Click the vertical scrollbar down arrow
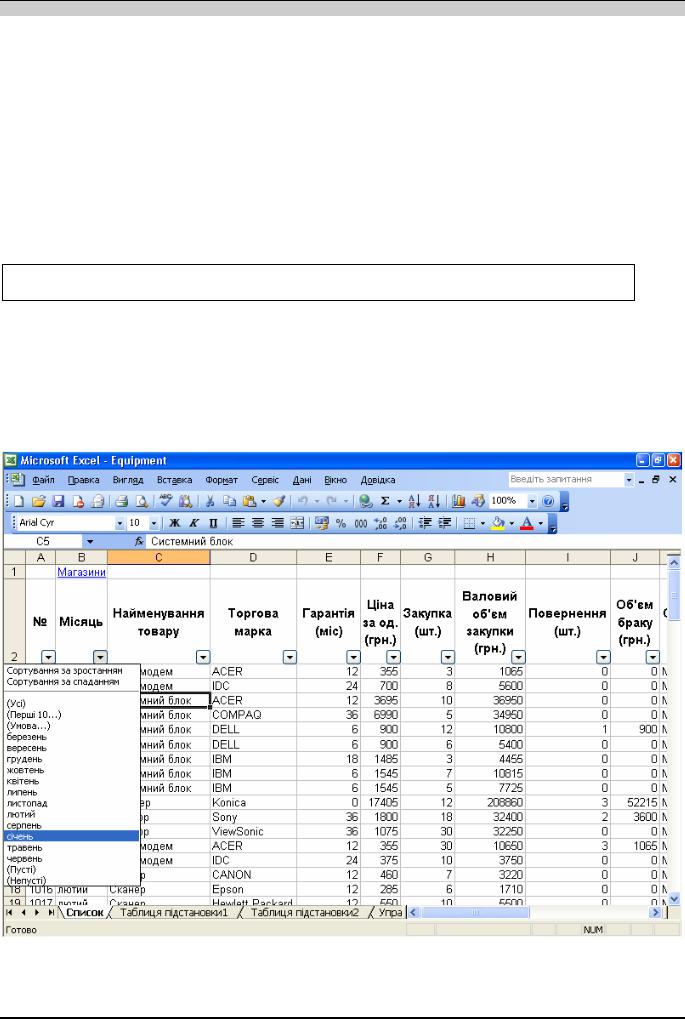The image size is (685, 1019). (674, 899)
